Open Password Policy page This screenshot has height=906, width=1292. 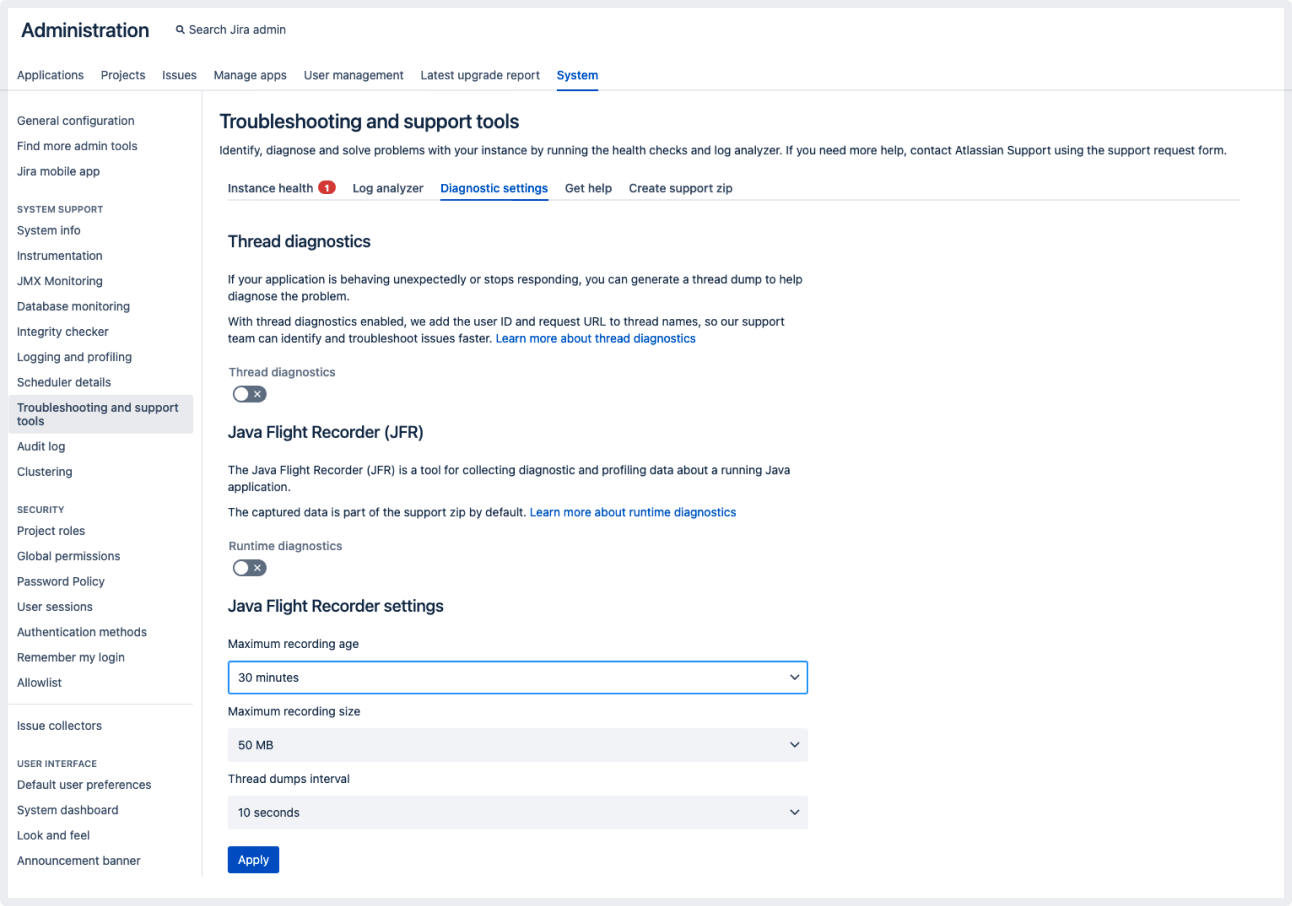coord(61,581)
